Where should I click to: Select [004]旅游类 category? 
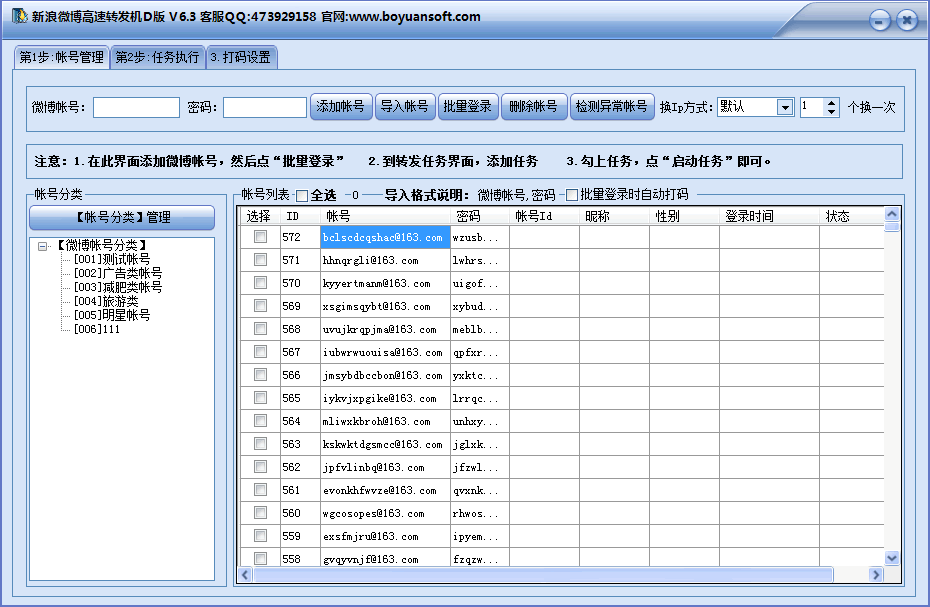pyautogui.click(x=106, y=301)
